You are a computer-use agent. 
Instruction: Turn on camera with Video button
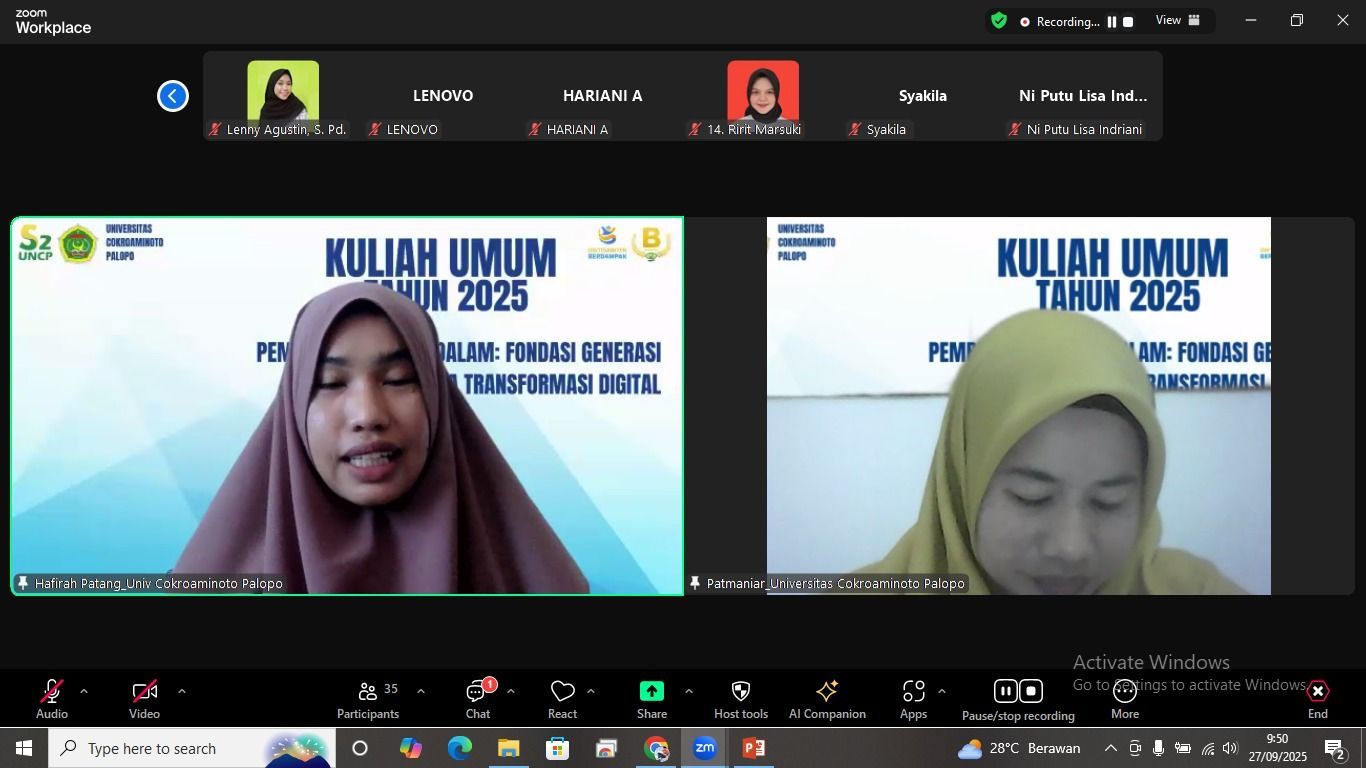(144, 699)
